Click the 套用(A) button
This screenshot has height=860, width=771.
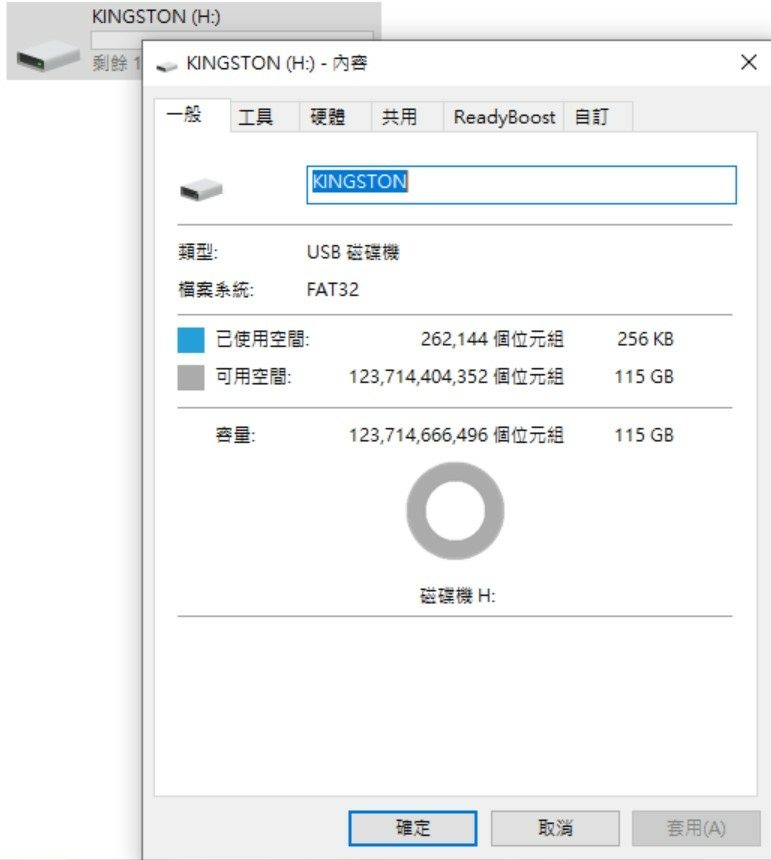point(696,828)
